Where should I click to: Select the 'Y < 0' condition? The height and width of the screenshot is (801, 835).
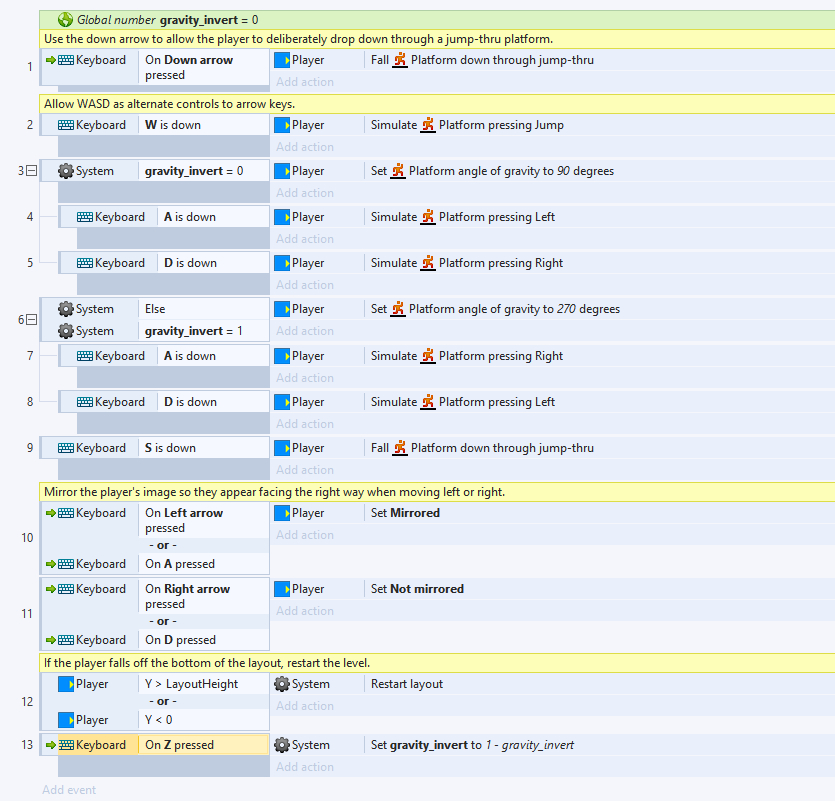click(x=156, y=720)
